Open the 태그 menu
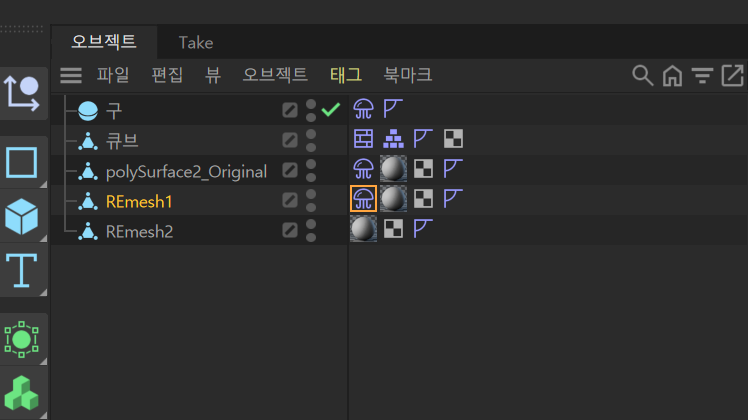Image resolution: width=748 pixels, height=420 pixels. coord(346,75)
